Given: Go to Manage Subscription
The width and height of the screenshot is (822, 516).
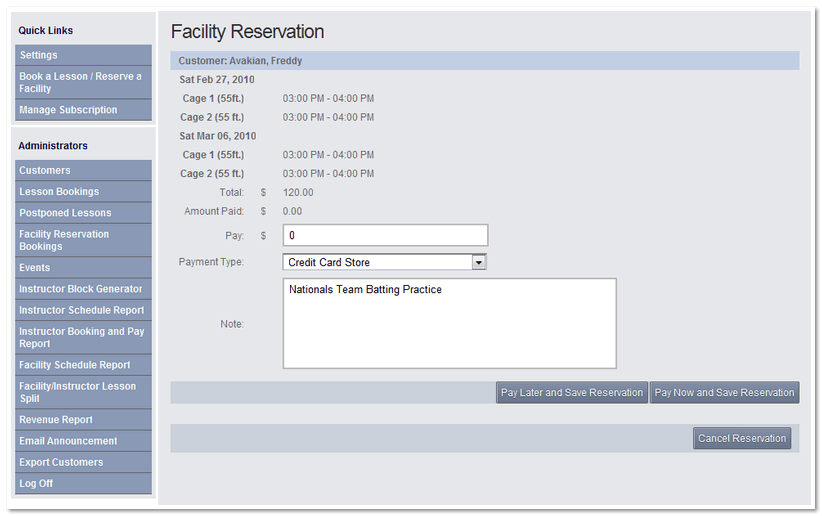Looking at the screenshot, I should 83,110.
